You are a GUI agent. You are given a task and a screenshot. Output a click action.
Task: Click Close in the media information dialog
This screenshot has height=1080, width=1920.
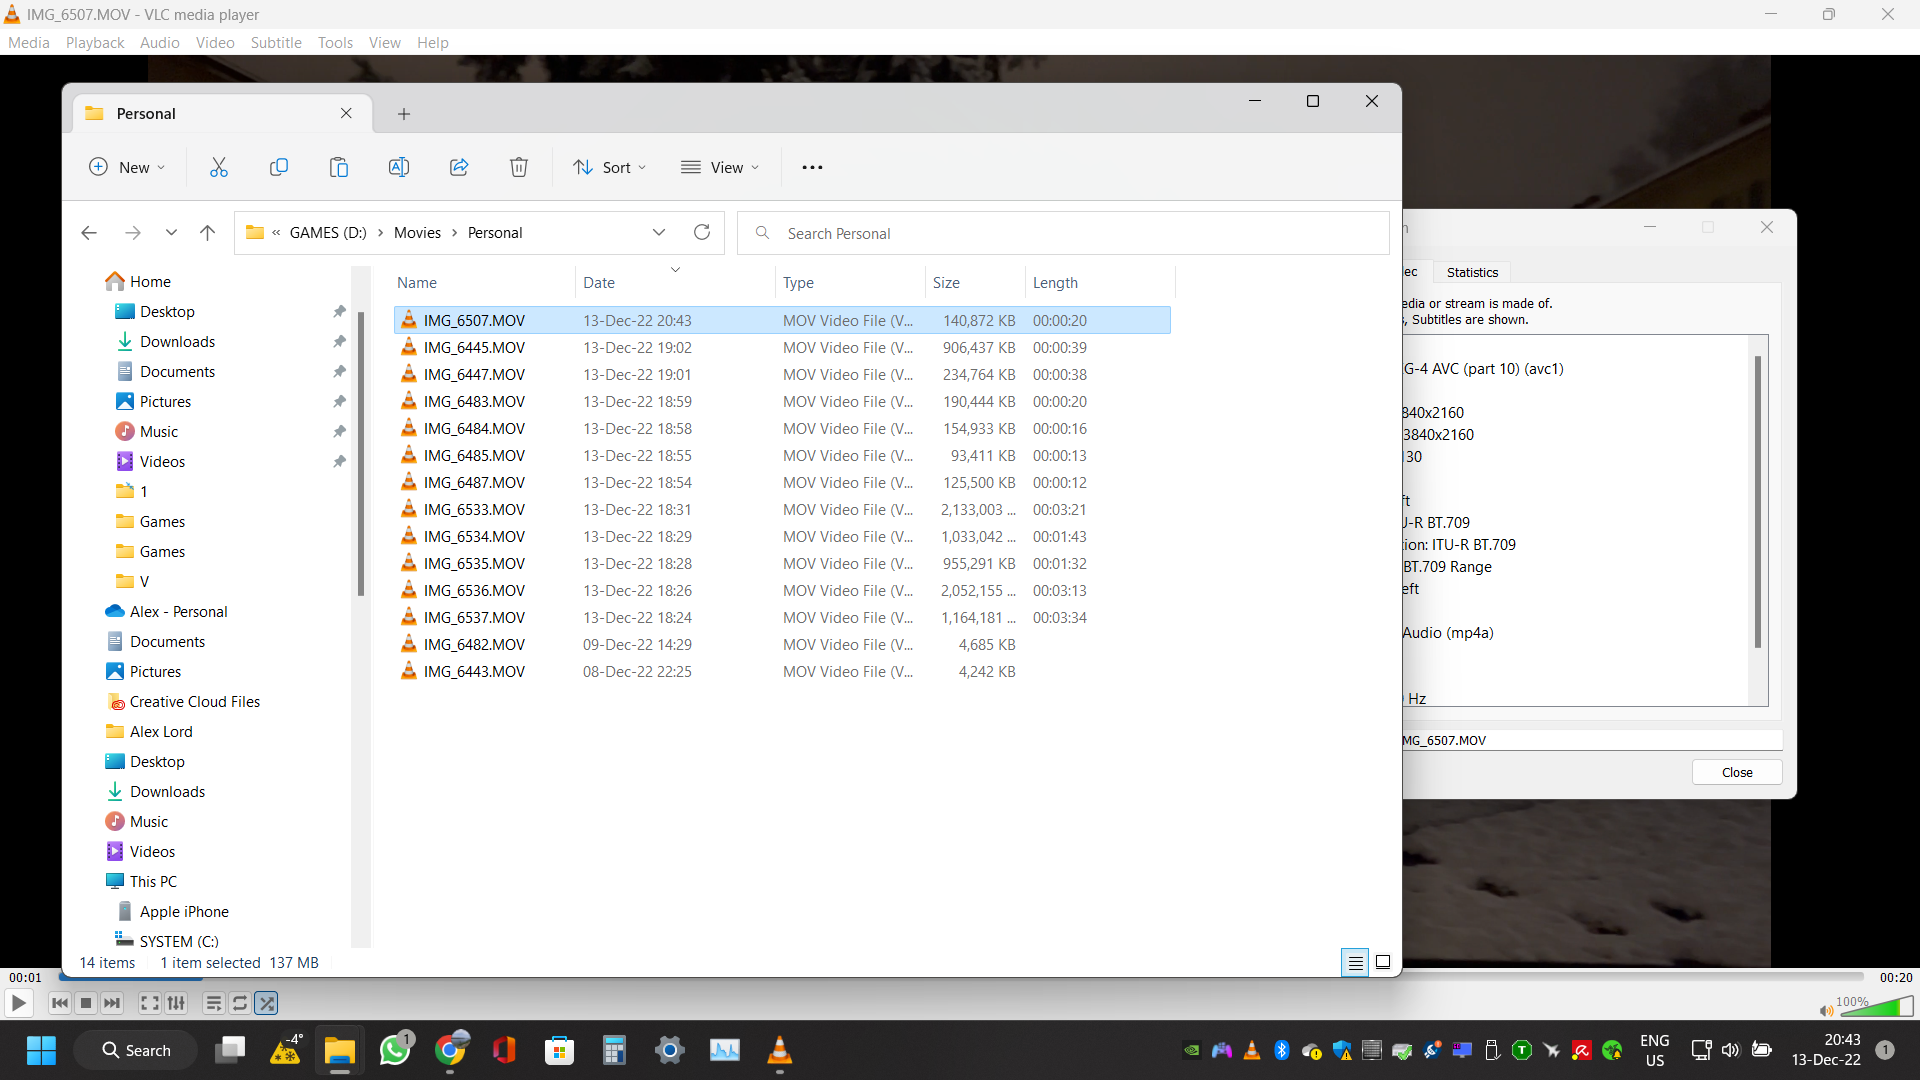coord(1737,772)
